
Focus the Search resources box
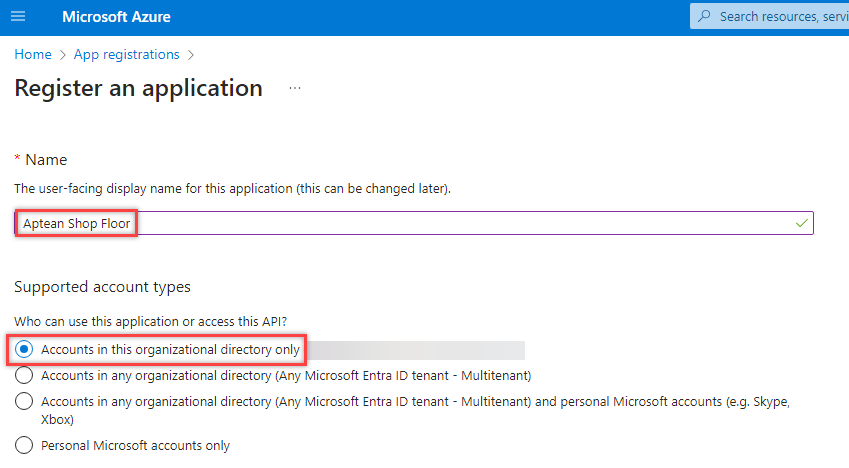pyautogui.click(x=780, y=16)
